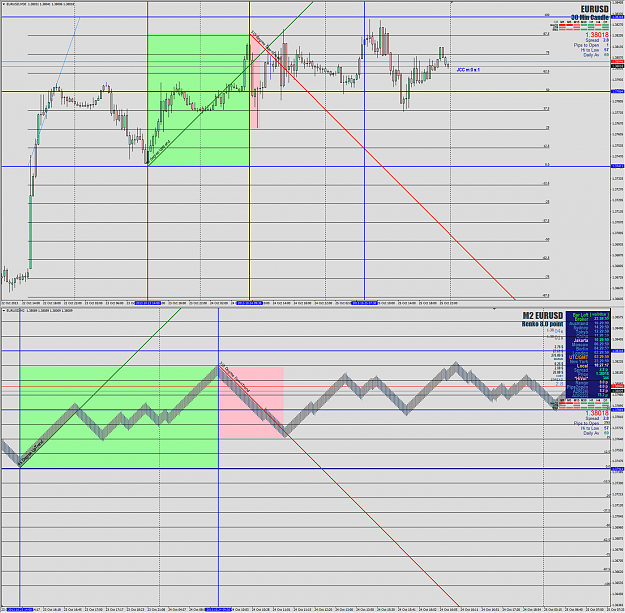The image size is (625, 613).
Task: Open the EURUSD,M2 chart title menu arrow
Action: 4,310
